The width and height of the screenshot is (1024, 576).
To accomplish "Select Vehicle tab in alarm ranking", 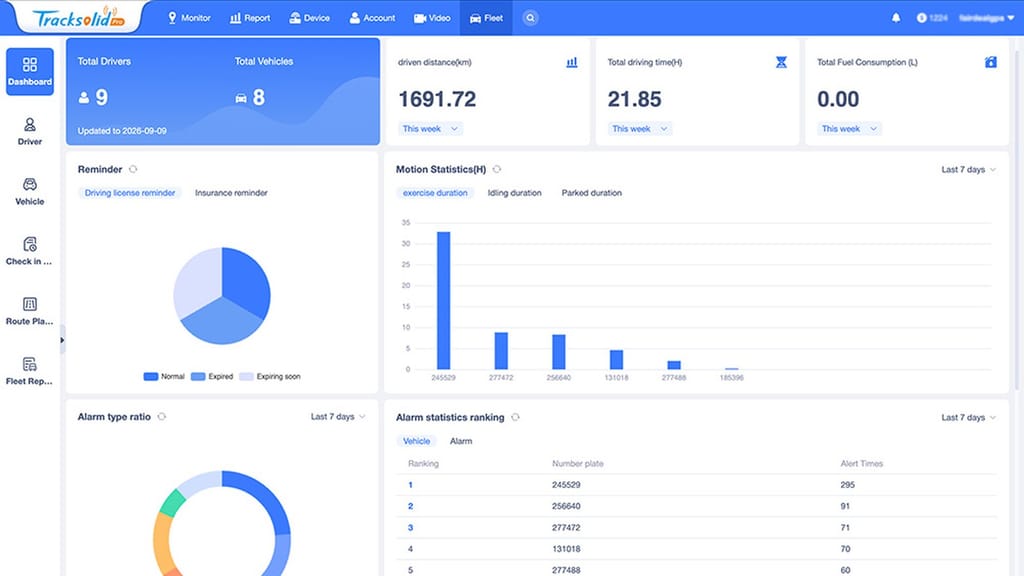I will click(x=417, y=441).
